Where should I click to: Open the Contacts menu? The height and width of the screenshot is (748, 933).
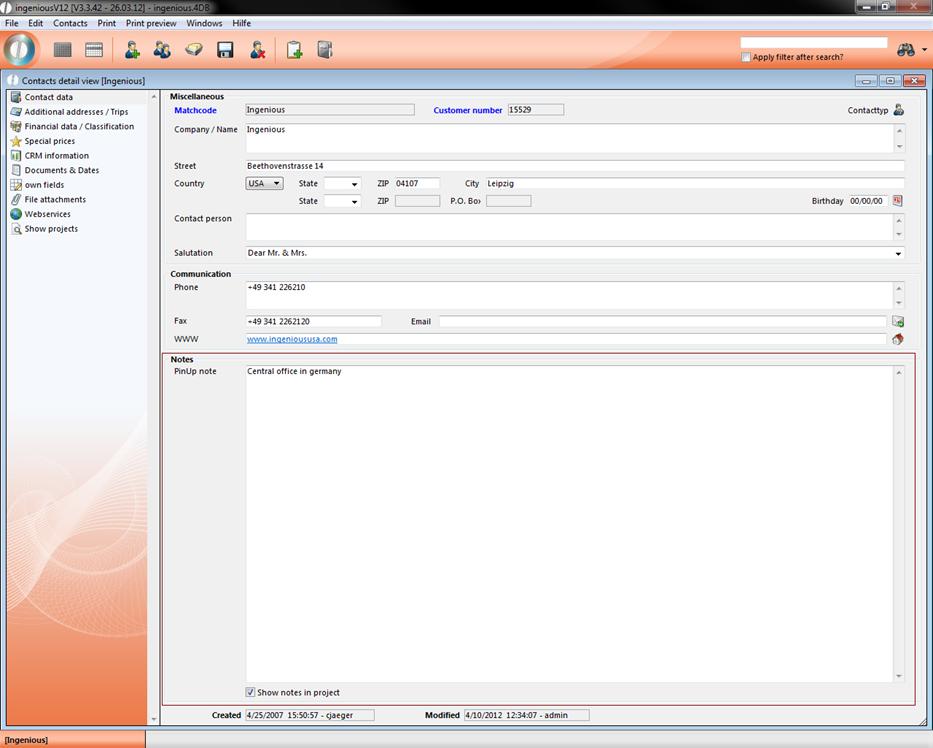pyautogui.click(x=70, y=23)
